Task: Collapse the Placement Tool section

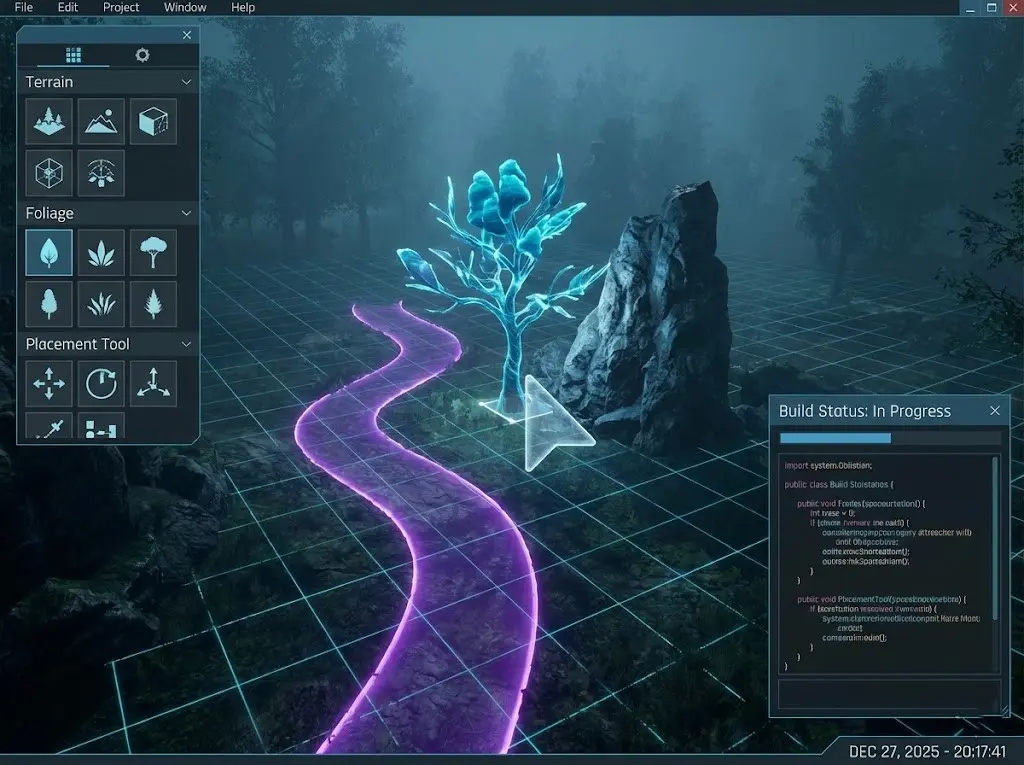Action: 187,343
